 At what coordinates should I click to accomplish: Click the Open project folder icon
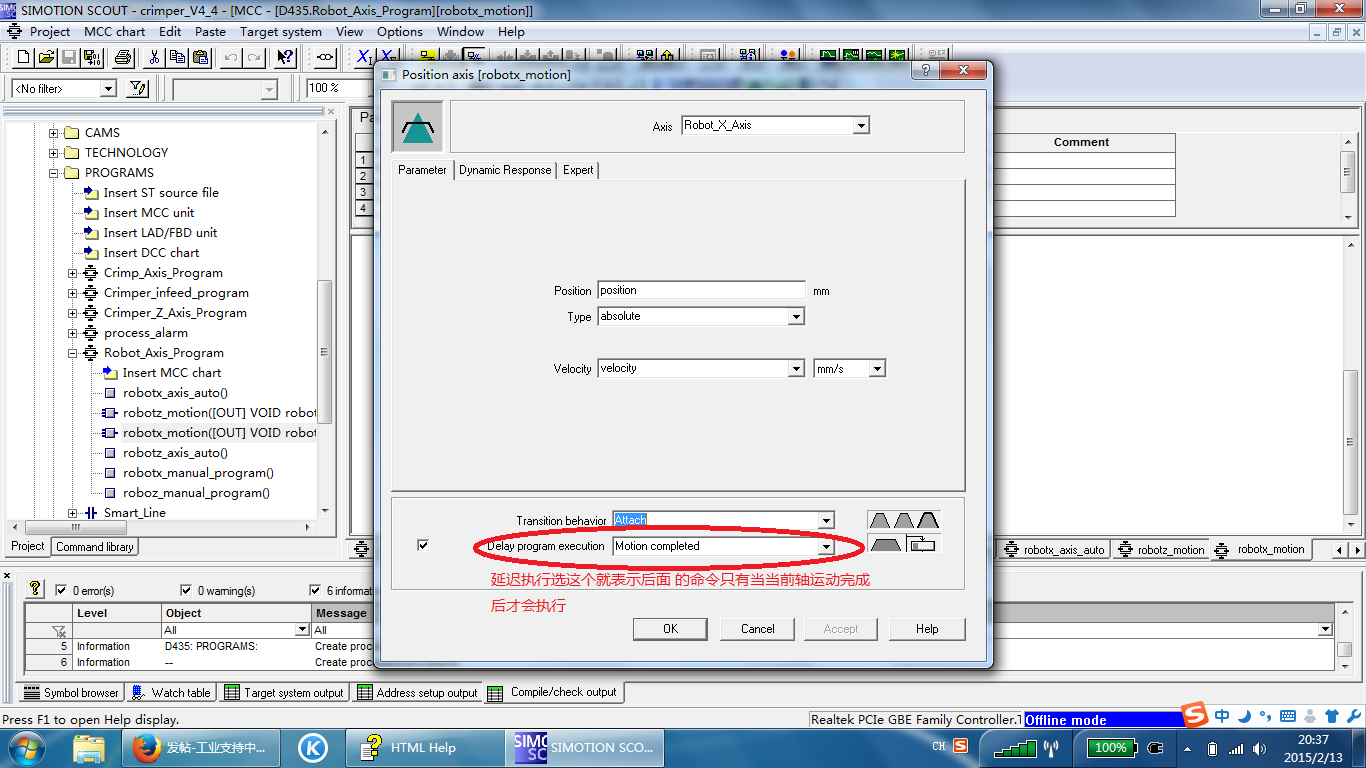[x=46, y=58]
